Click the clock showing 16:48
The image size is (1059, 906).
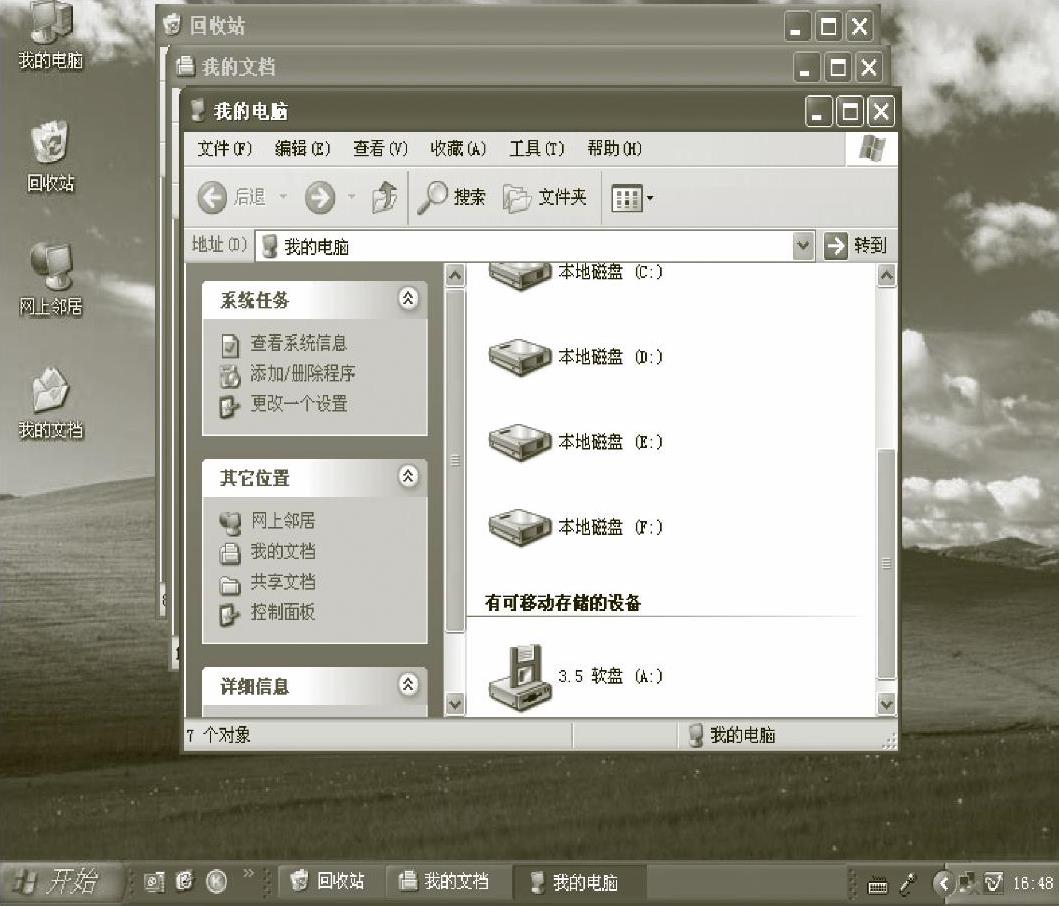[1033, 882]
